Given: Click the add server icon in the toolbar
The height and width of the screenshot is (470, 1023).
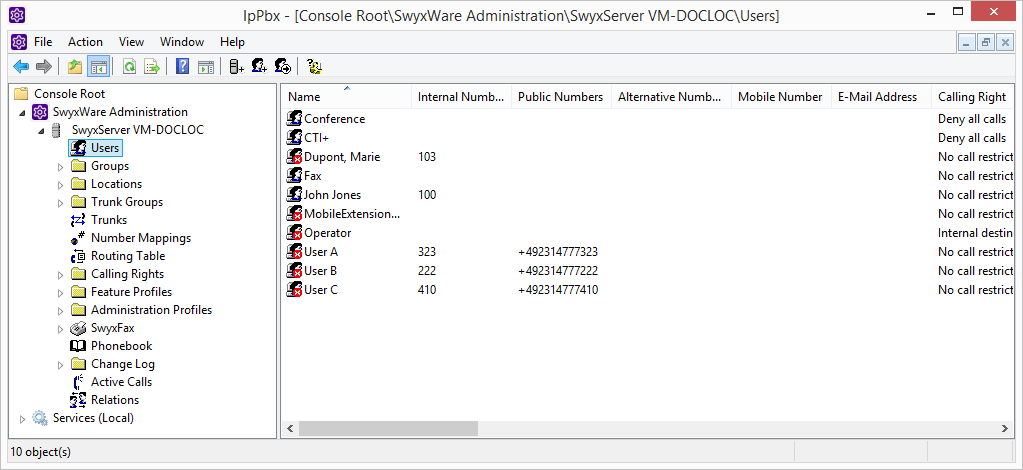Looking at the screenshot, I should (x=236, y=67).
